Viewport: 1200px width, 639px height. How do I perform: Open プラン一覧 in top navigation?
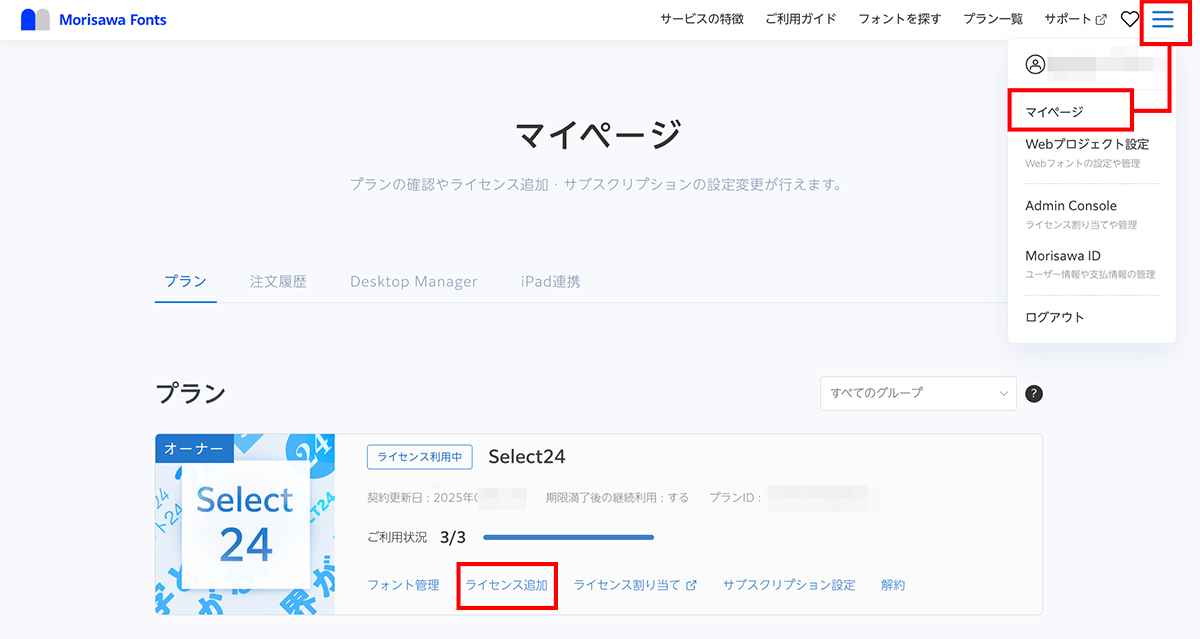coord(993,19)
